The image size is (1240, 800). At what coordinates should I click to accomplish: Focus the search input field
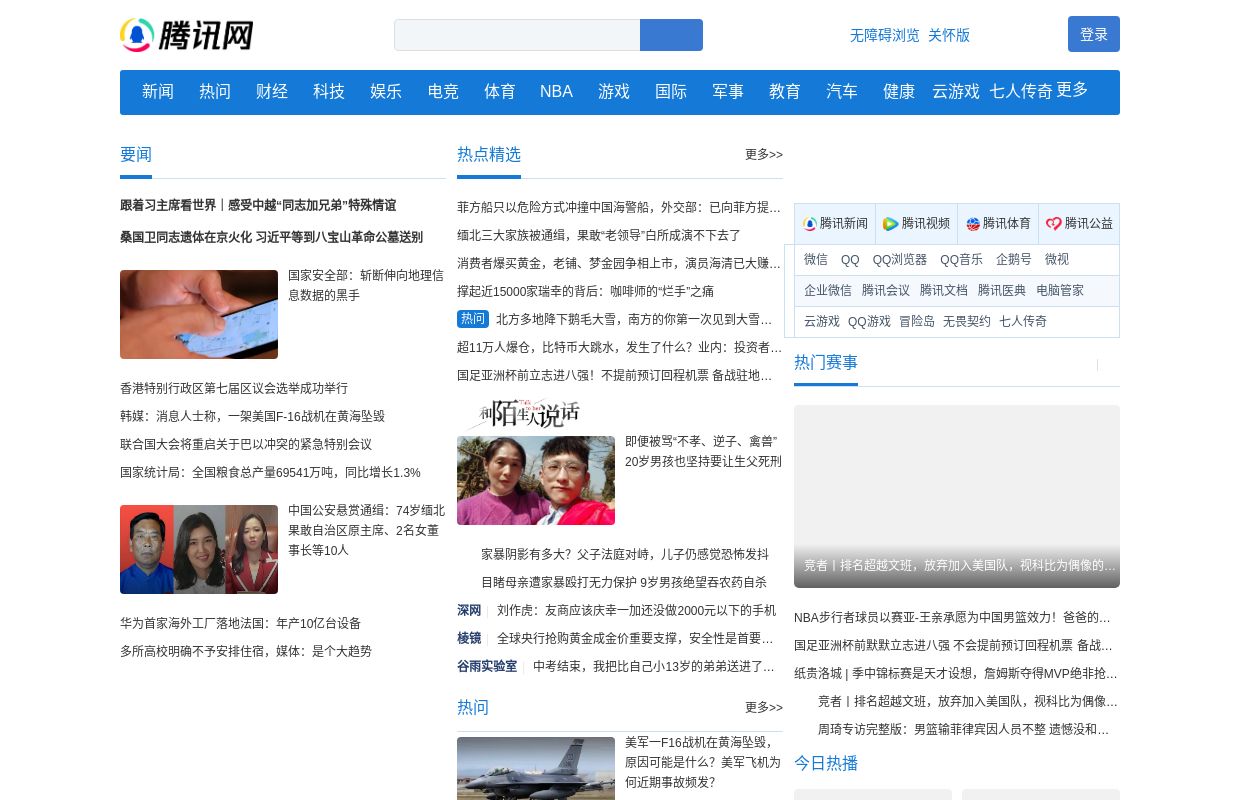click(x=517, y=35)
